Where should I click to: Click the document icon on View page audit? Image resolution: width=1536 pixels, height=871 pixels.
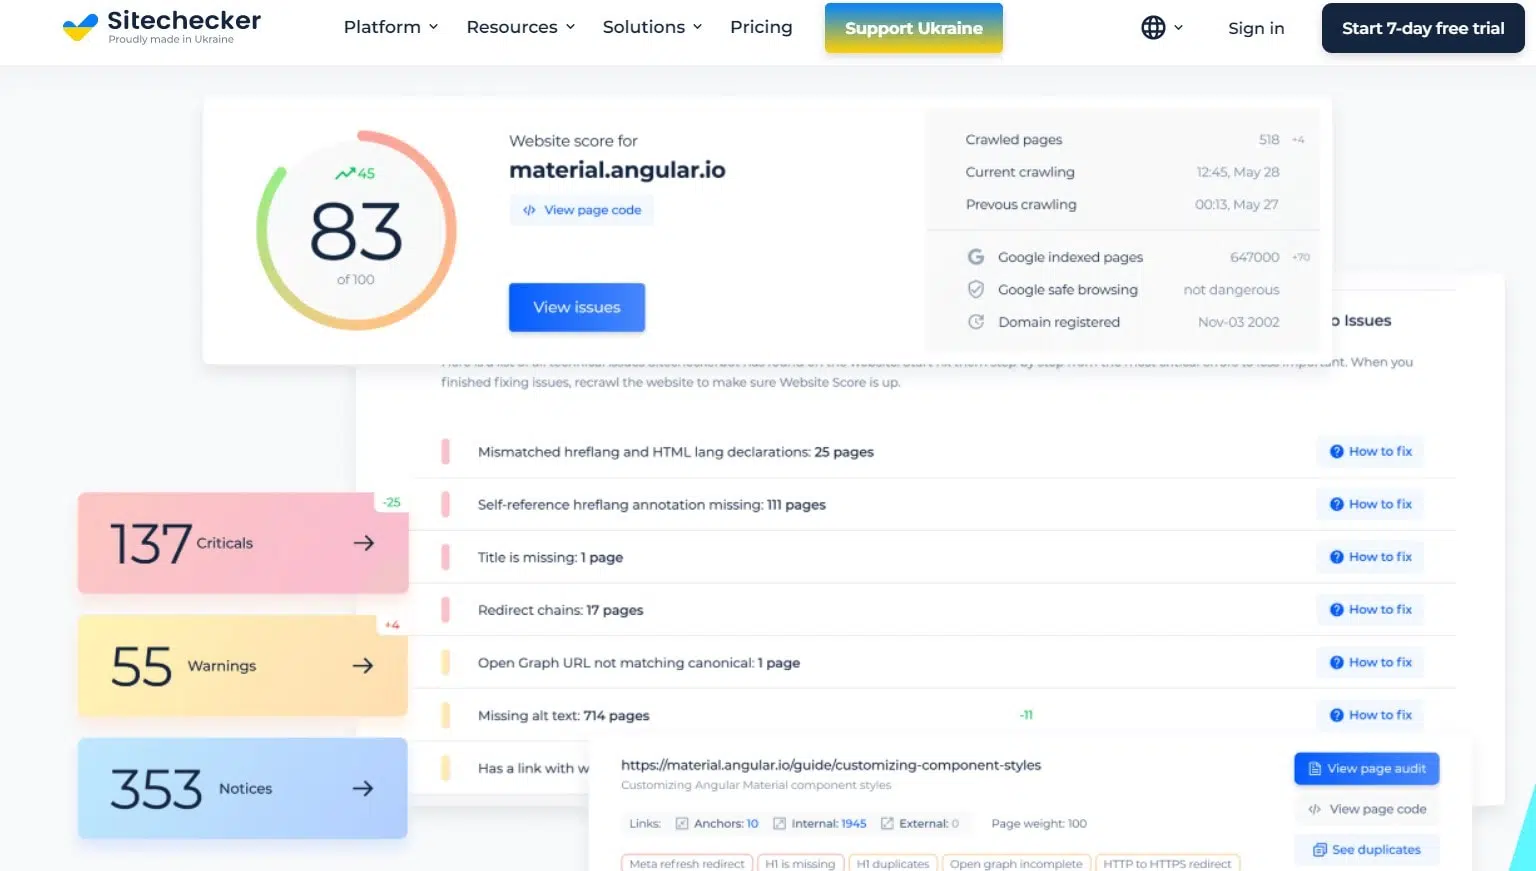point(1315,769)
